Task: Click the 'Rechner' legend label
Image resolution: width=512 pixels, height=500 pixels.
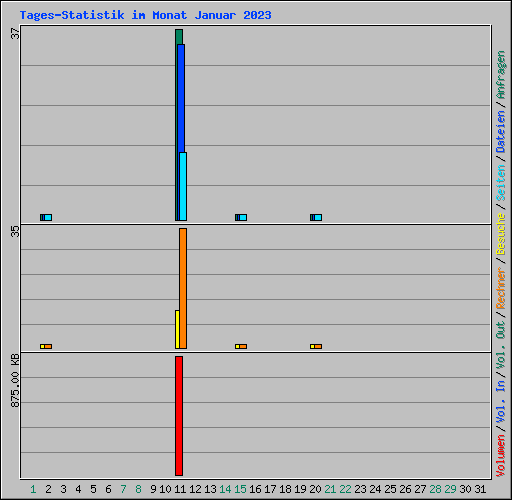Action: [x=501, y=288]
